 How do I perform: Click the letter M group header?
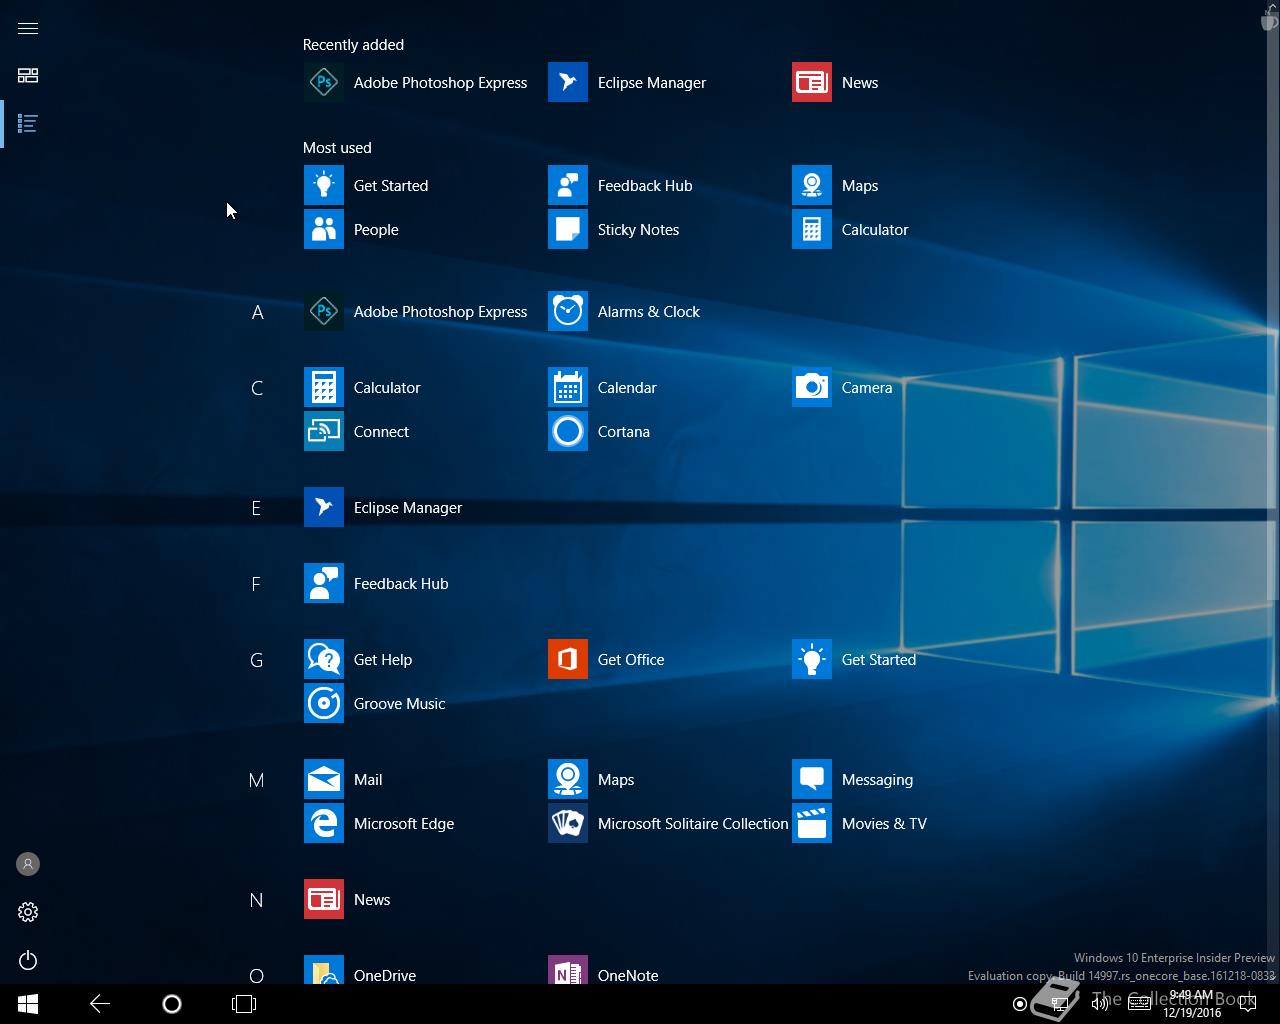[257, 780]
